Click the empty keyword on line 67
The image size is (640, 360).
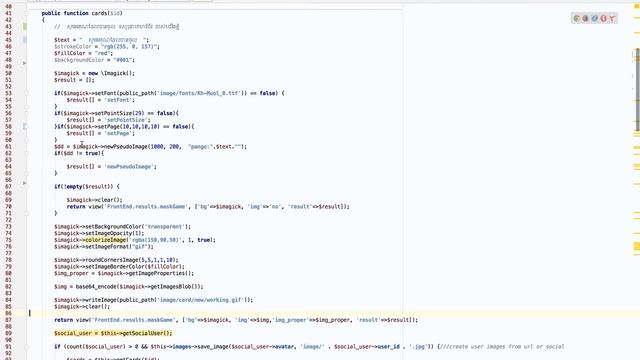(74, 187)
